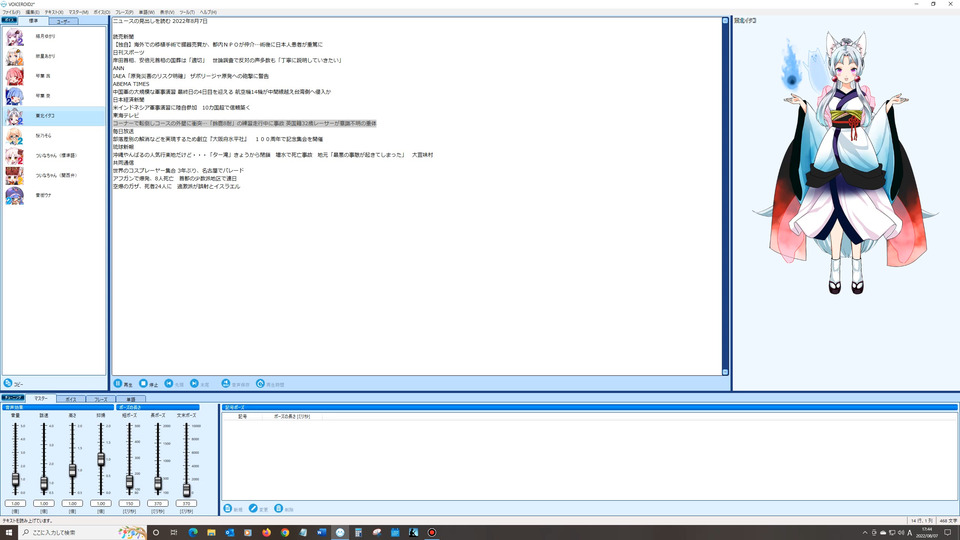
Task: Adjust the 抑揚 intonation slider handle
Action: 101,459
